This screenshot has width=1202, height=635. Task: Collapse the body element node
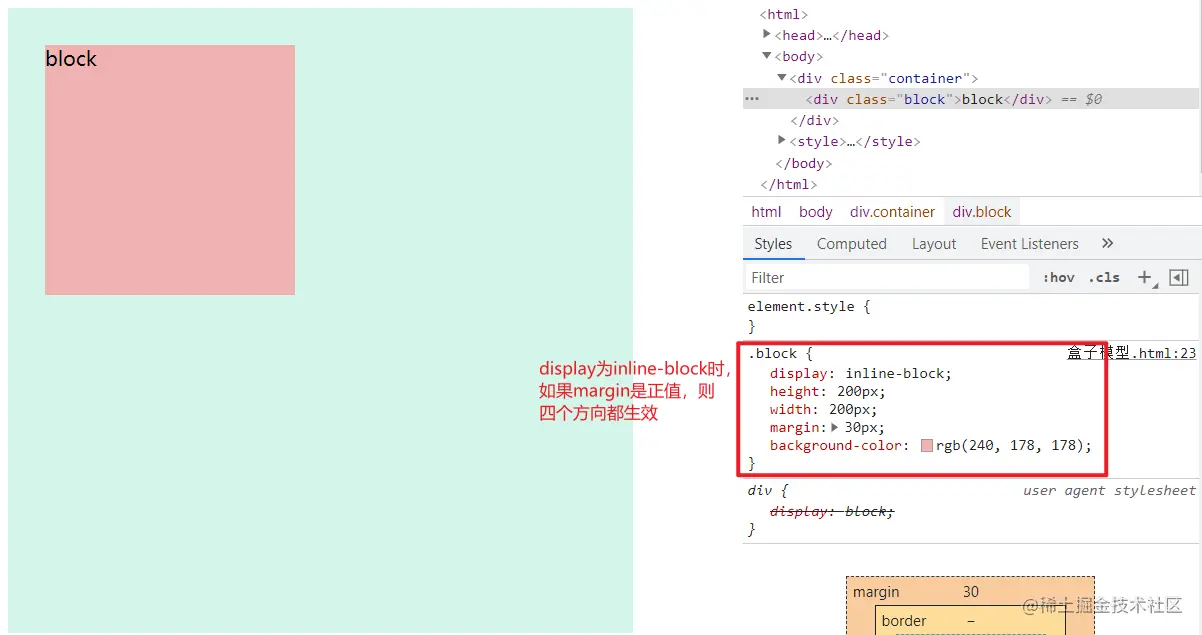[767, 56]
